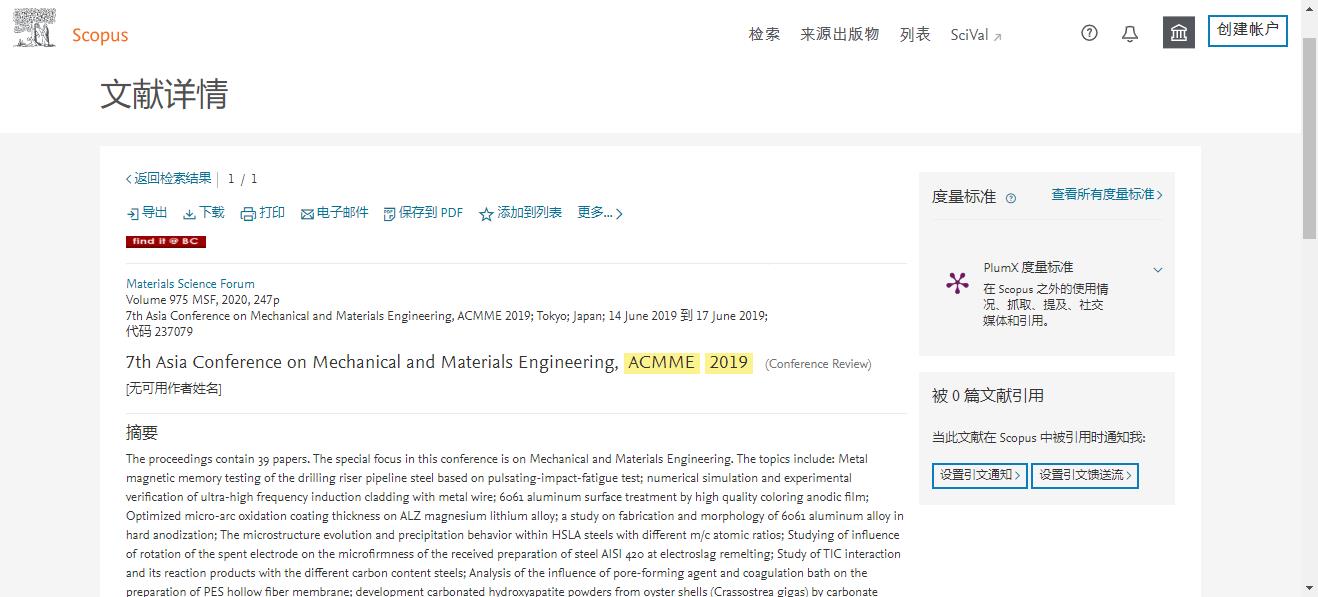This screenshot has width=1318, height=597.
Task: Open the help question mark icon
Action: [1090, 33]
